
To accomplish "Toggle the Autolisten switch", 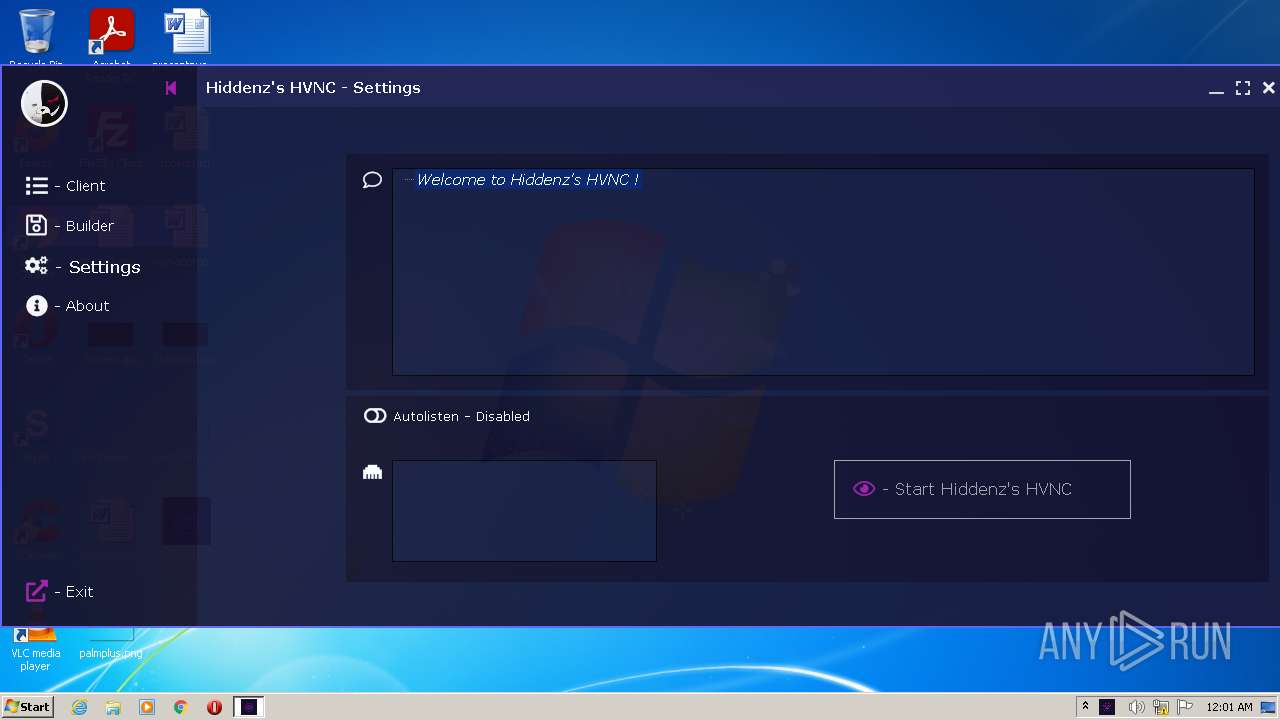I will point(375,416).
